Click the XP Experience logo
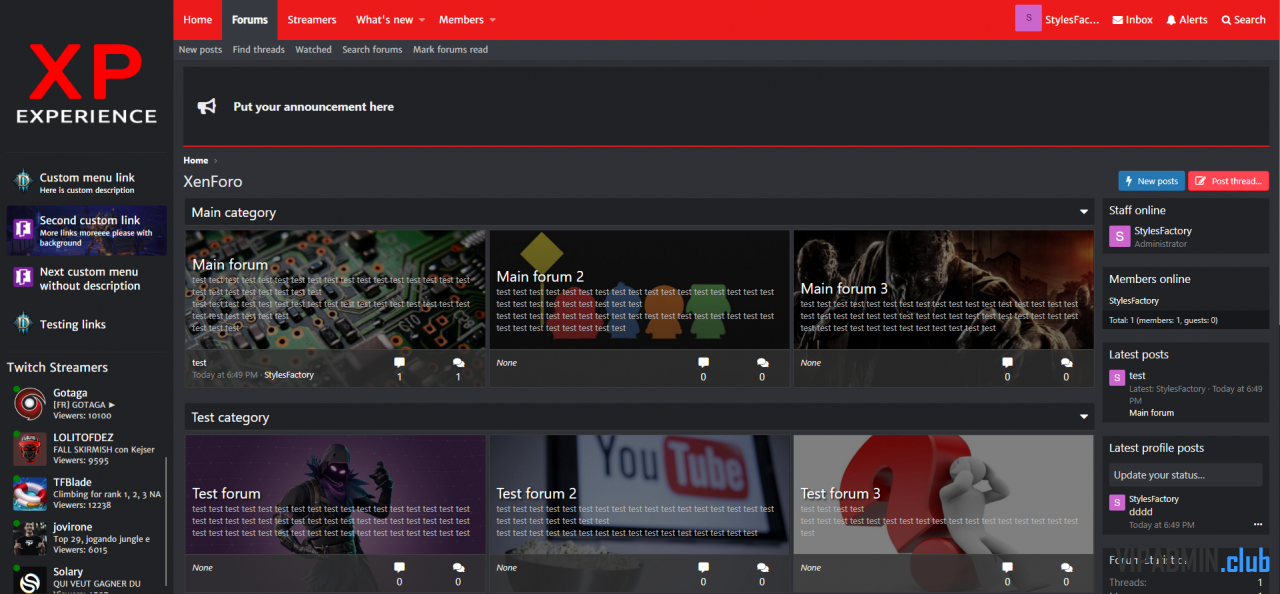 point(86,84)
